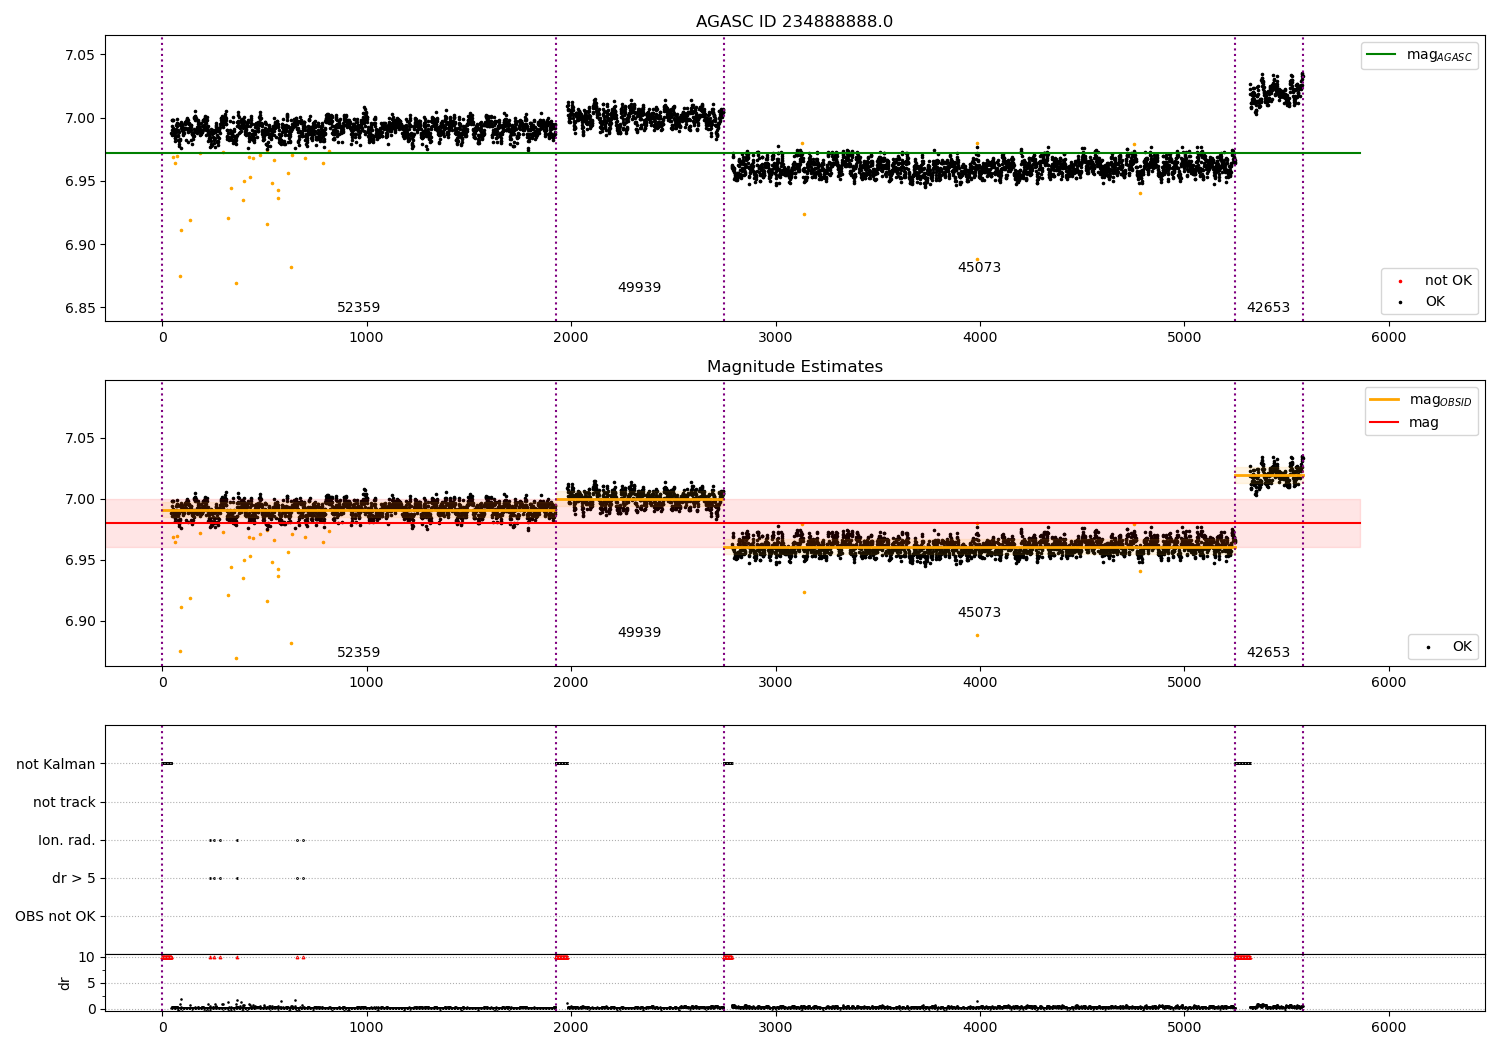
Task: Click the 7.05 y-tick in the Magnitude Estimates plot
Action: [79, 438]
